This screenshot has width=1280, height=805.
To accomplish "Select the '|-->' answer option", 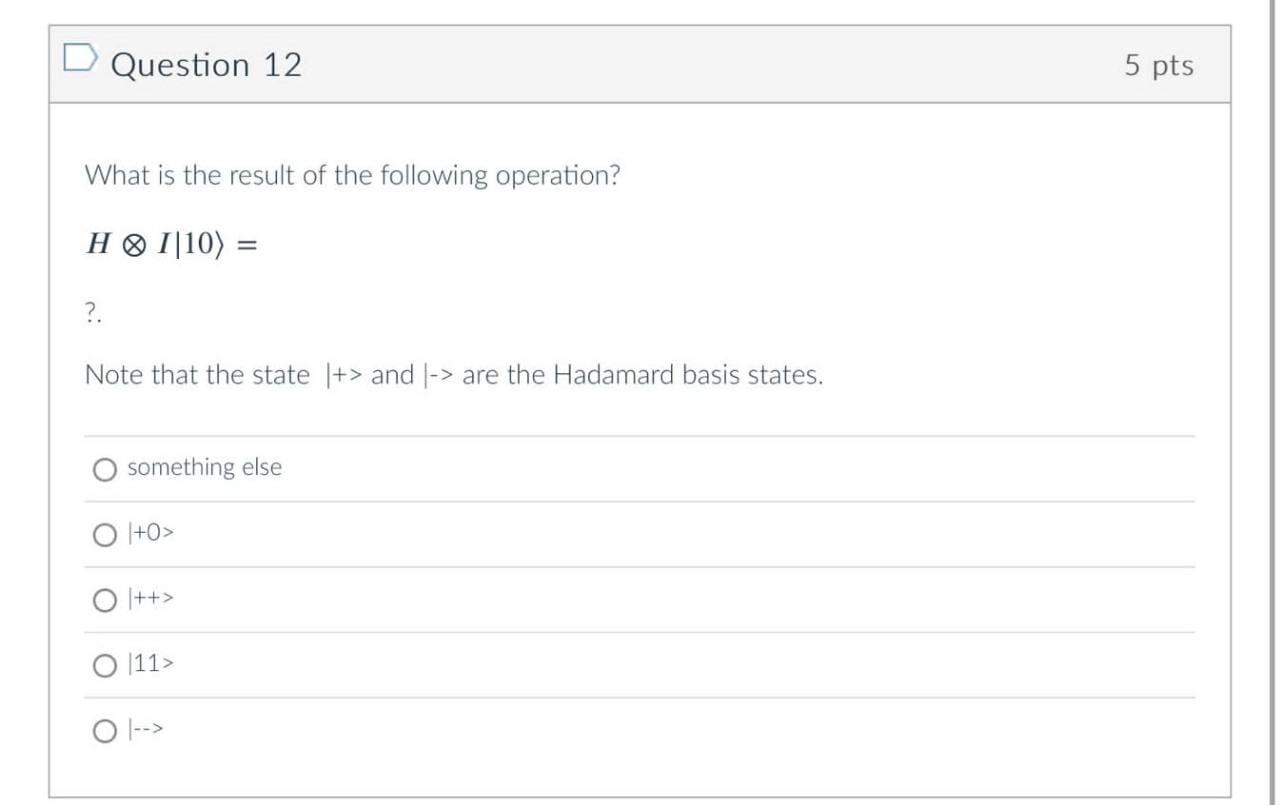I will pyautogui.click(x=104, y=731).
